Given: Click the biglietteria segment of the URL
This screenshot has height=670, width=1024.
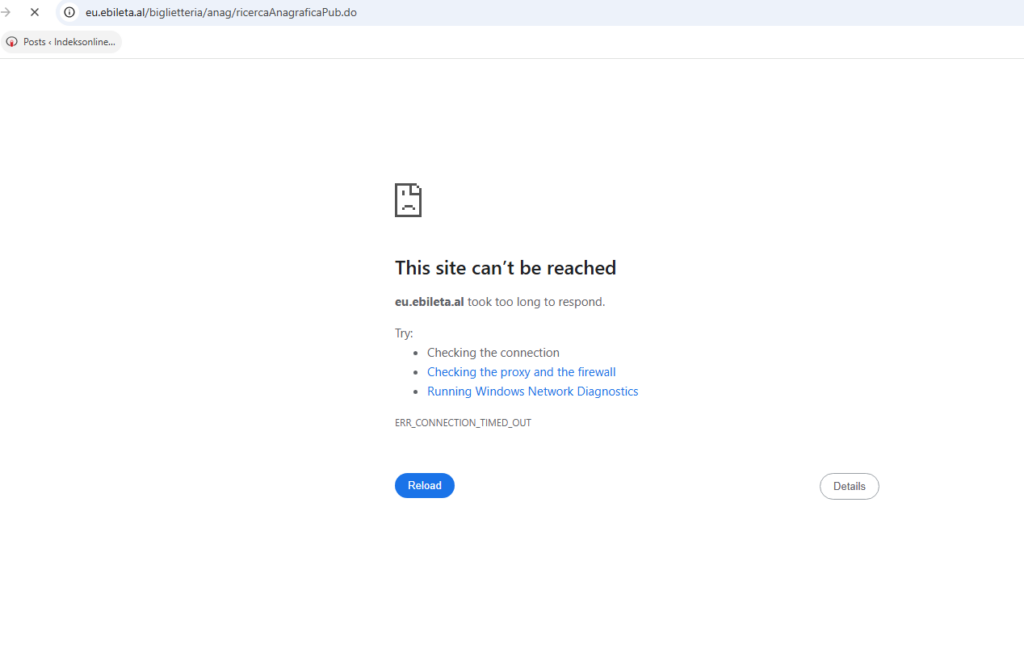Looking at the screenshot, I should 177,13.
